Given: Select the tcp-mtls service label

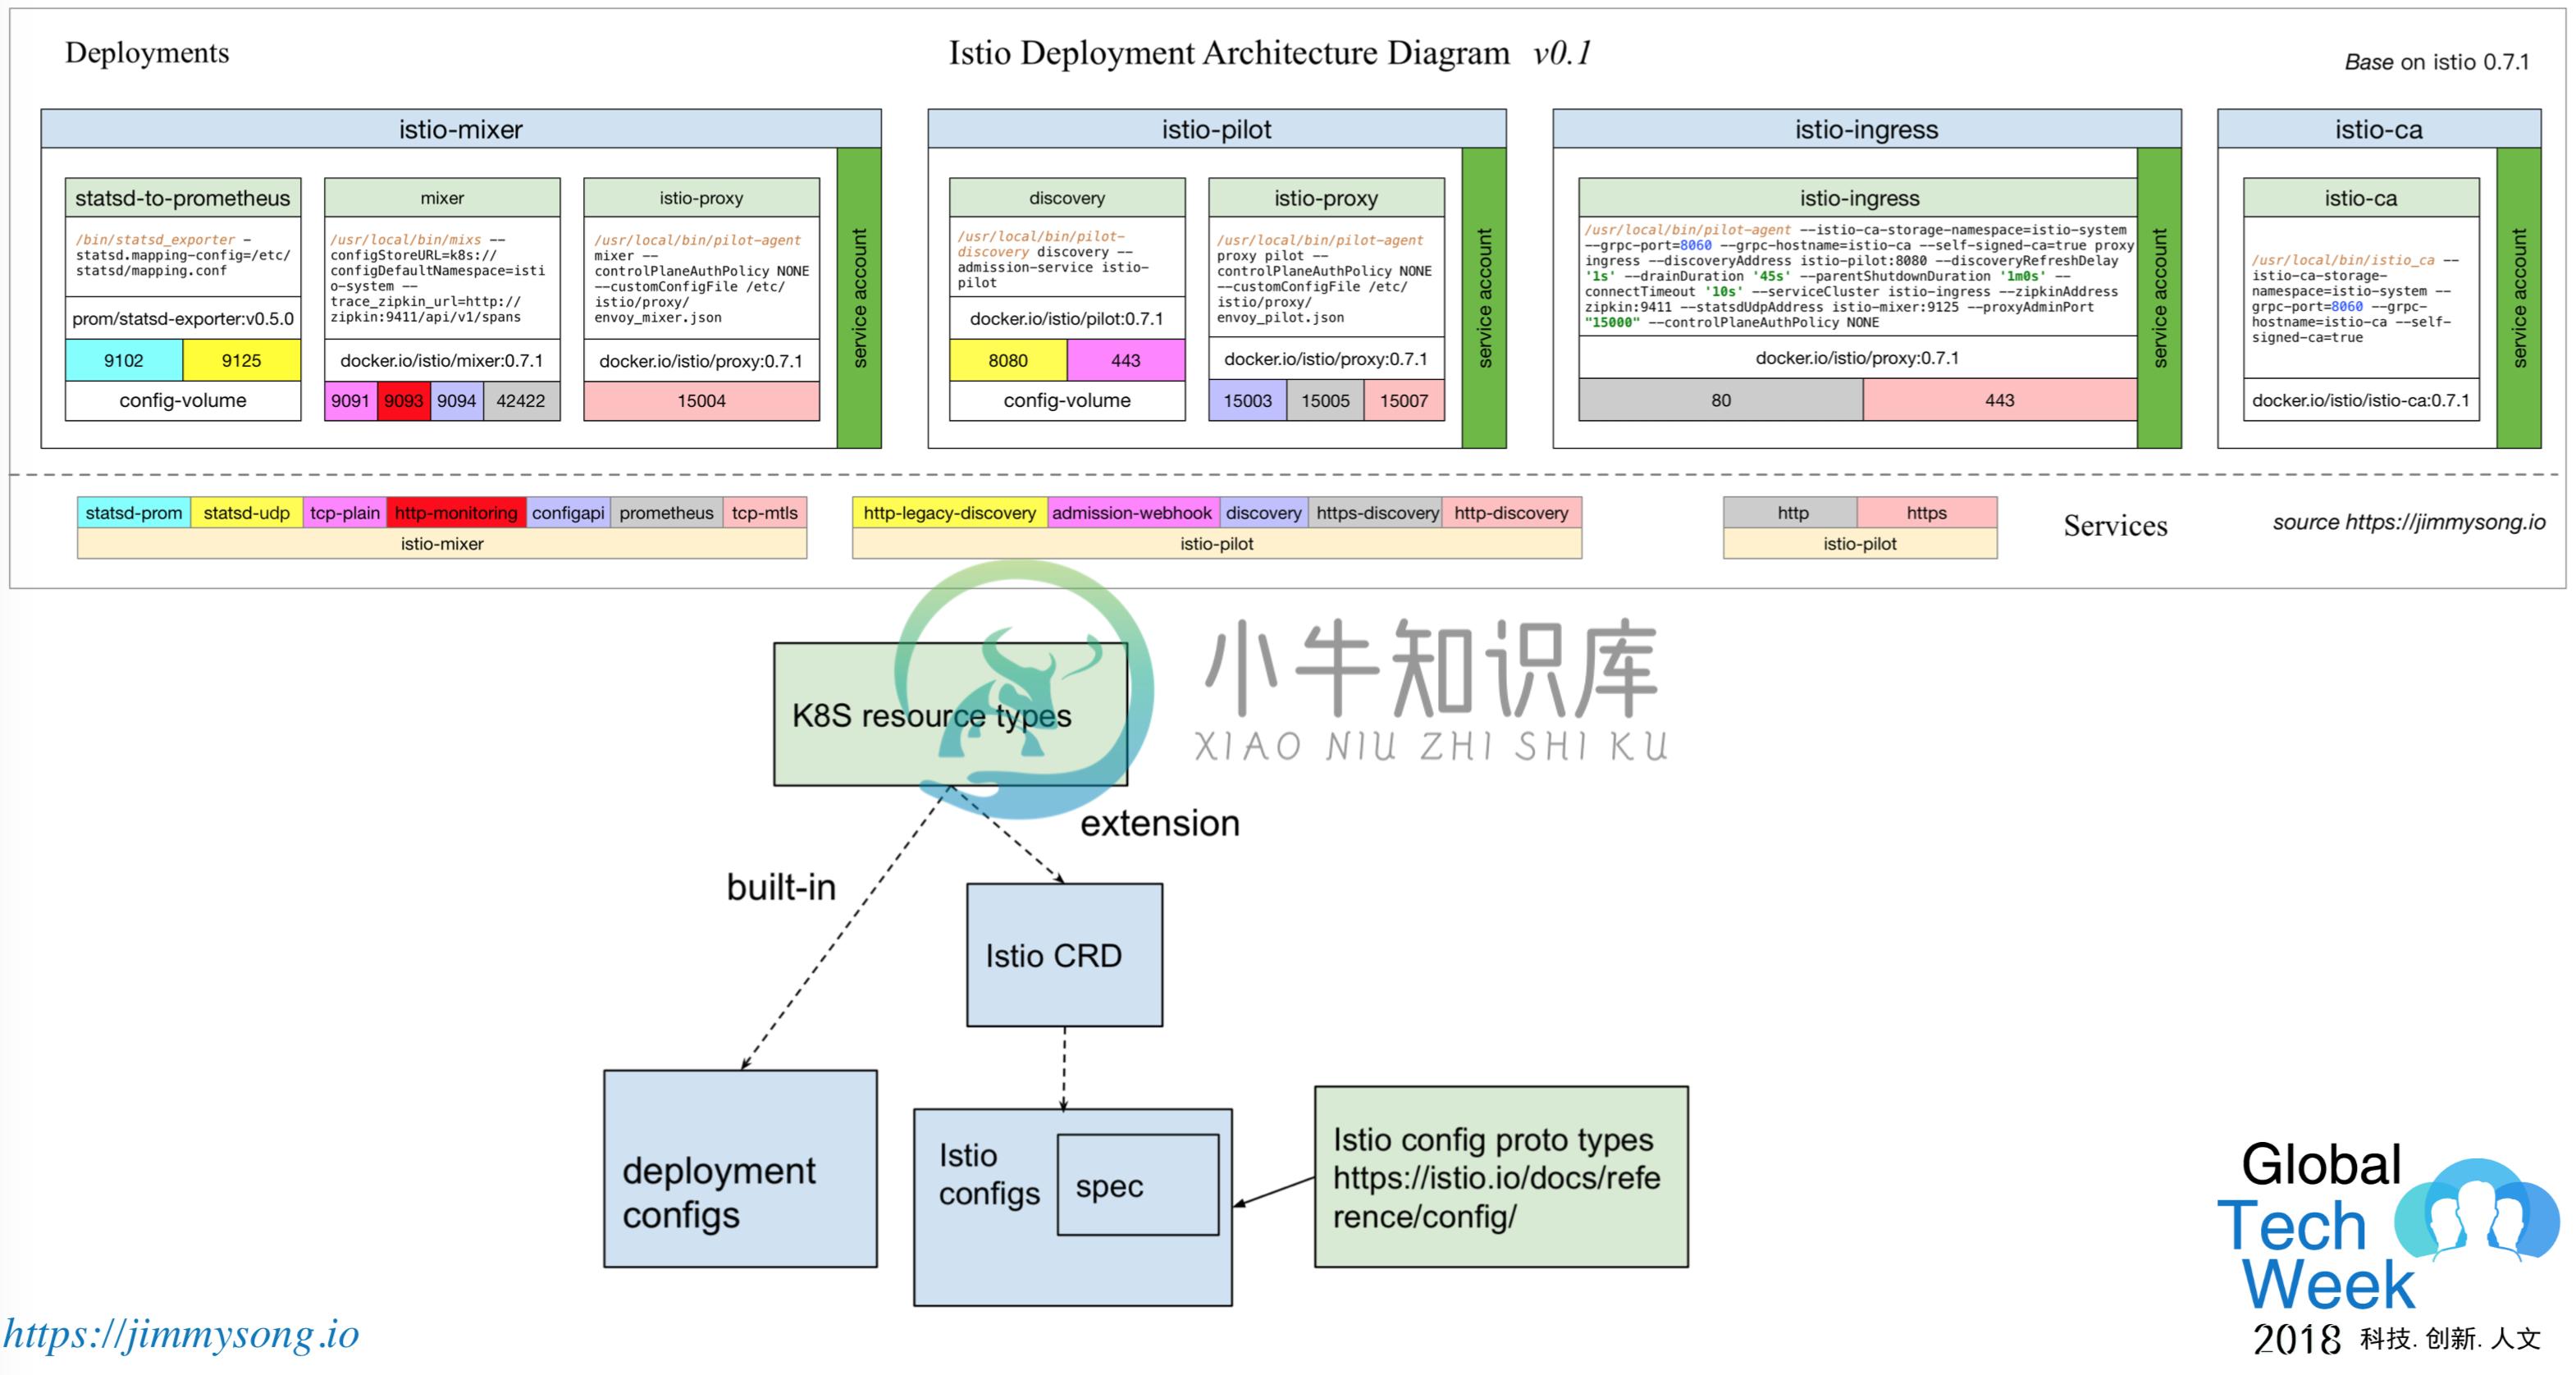Looking at the screenshot, I should tap(765, 513).
